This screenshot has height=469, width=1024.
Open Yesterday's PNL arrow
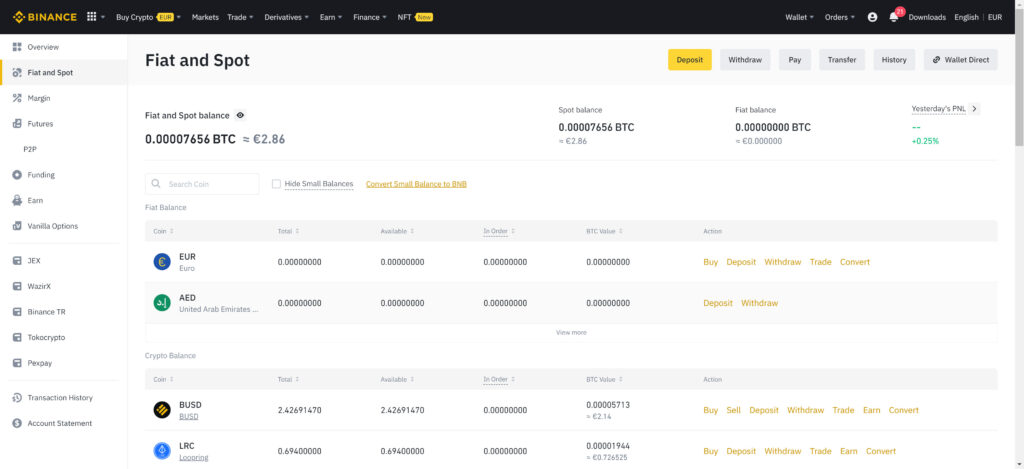(x=974, y=109)
